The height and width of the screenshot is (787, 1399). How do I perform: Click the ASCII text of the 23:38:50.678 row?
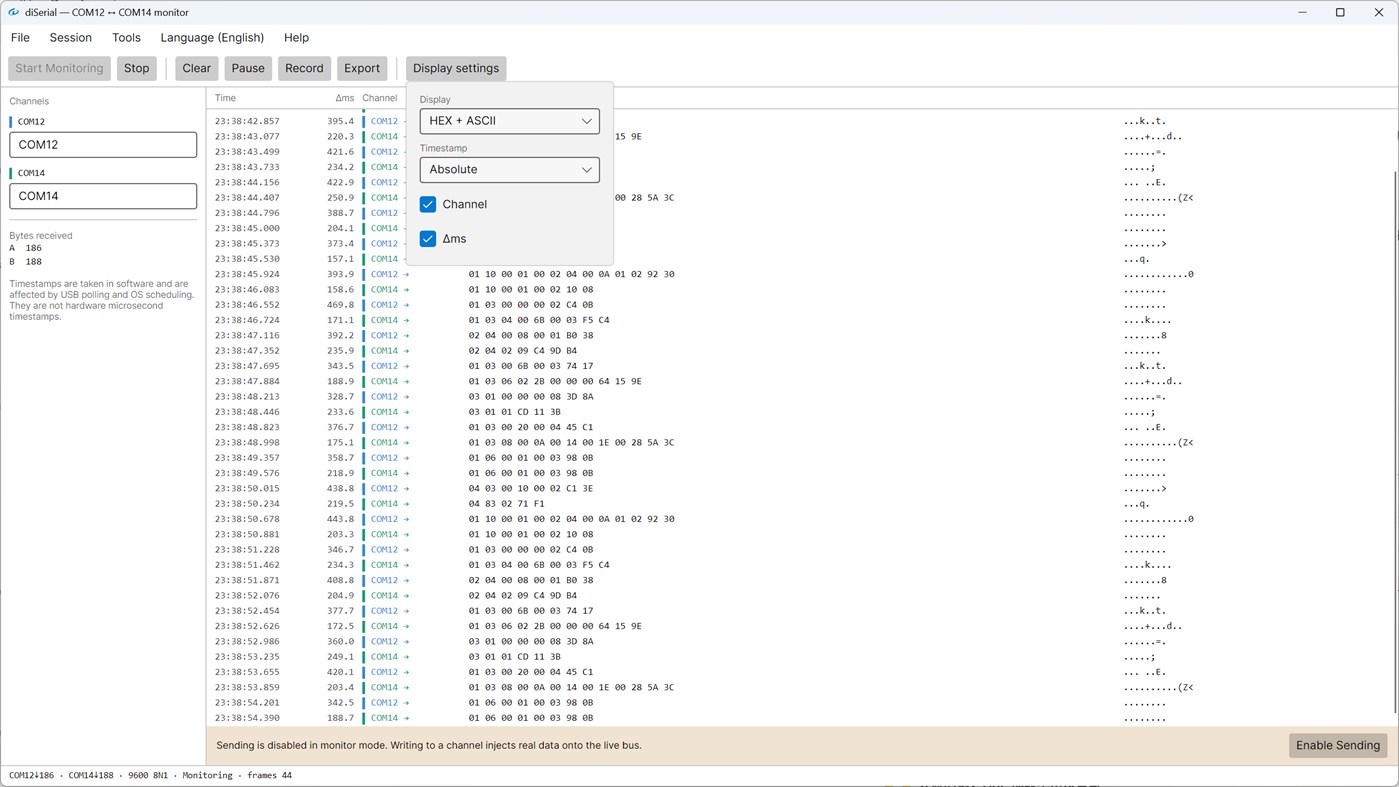[x=1158, y=519]
